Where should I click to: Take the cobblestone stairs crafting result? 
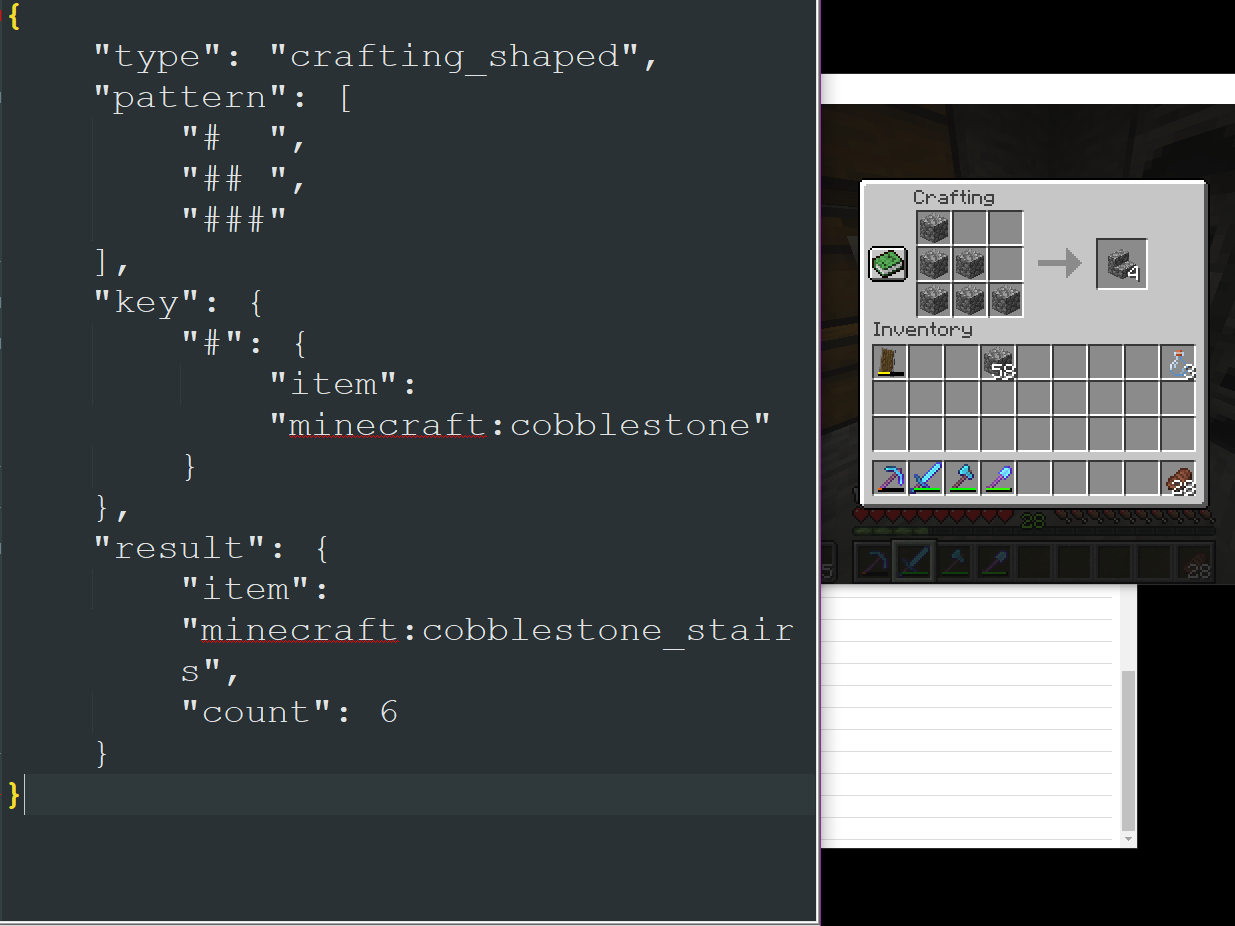(1122, 264)
